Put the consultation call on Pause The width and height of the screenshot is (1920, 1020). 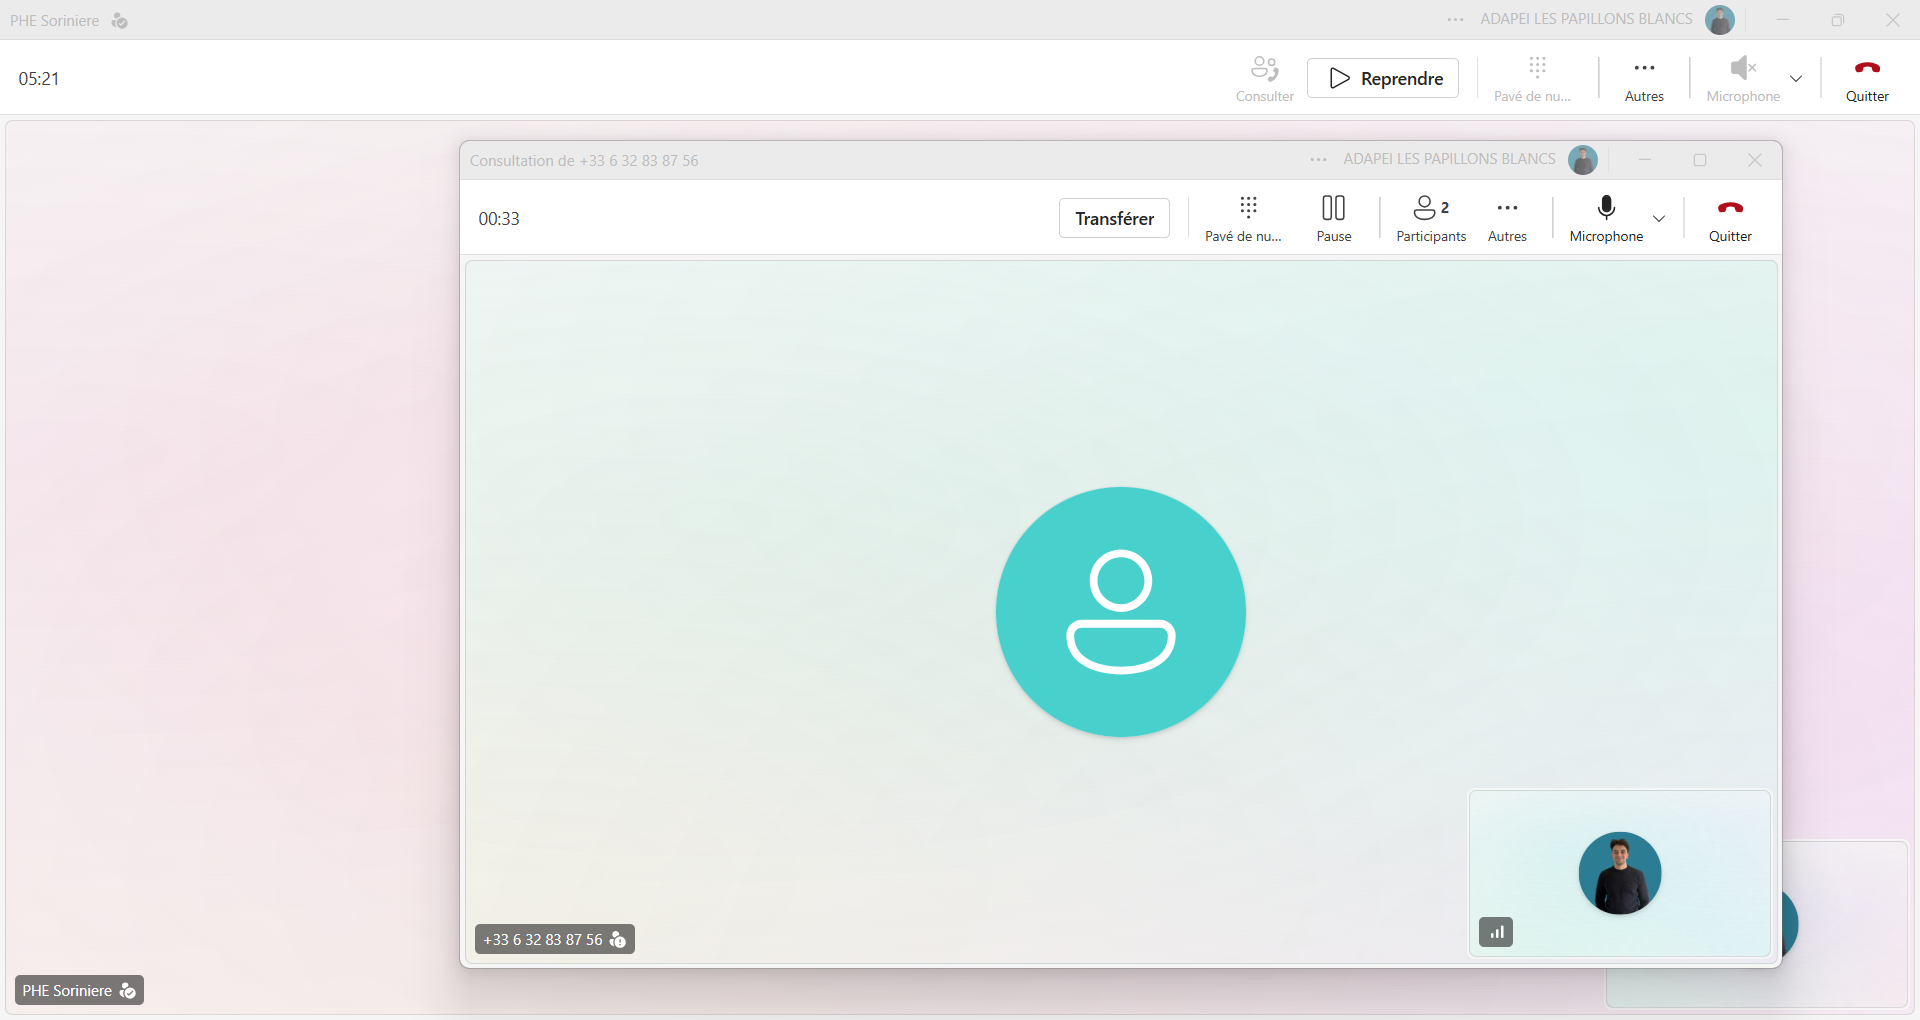1333,218
